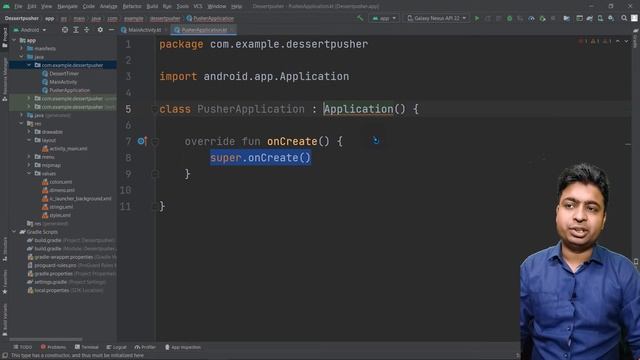Click the project panel horizontal scrollbar
This screenshot has width=640, height=360.
46,339
